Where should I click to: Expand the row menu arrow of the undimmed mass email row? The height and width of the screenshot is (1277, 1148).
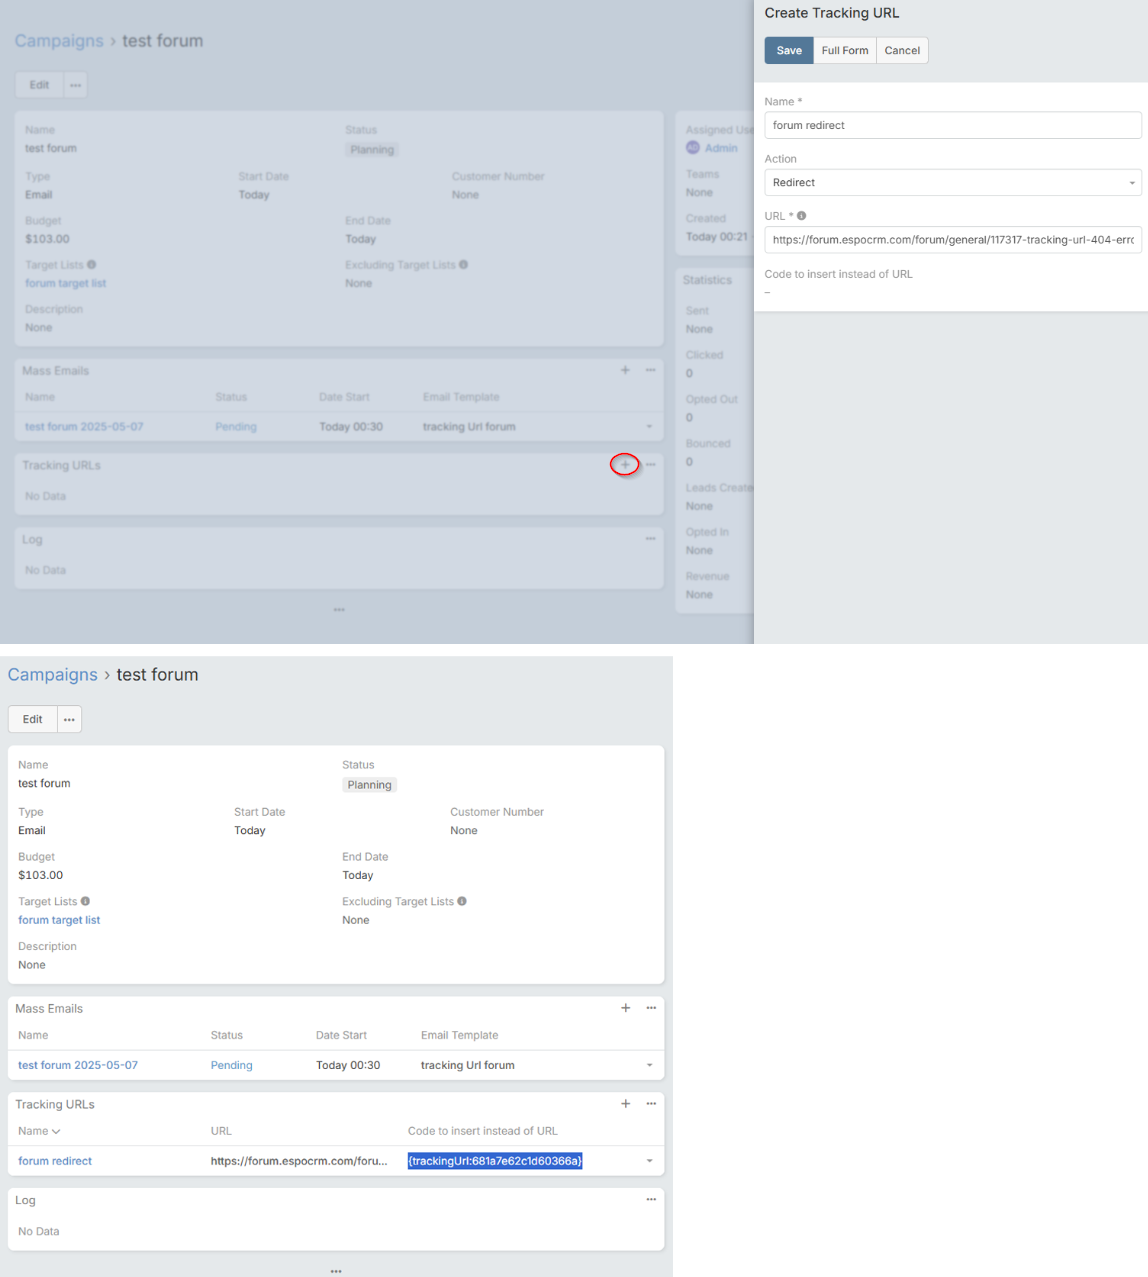pyautogui.click(x=649, y=1065)
